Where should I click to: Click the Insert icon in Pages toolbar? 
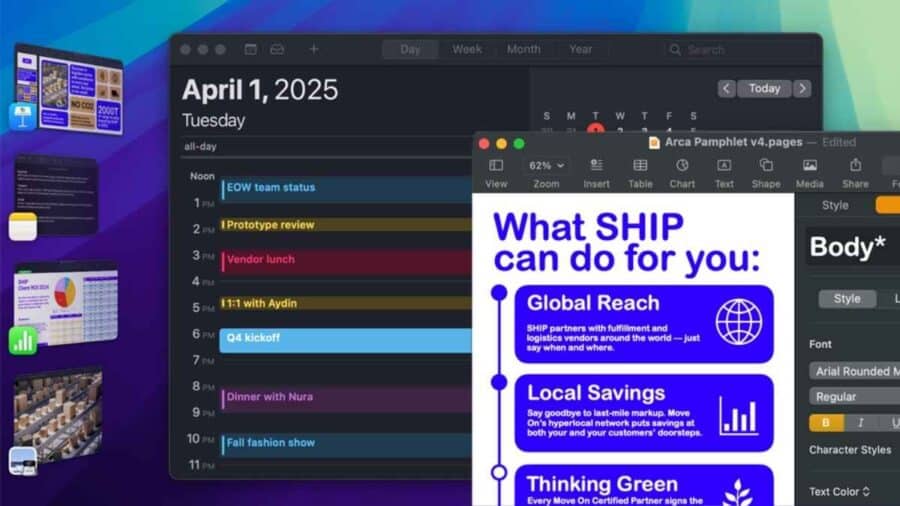coord(596,166)
